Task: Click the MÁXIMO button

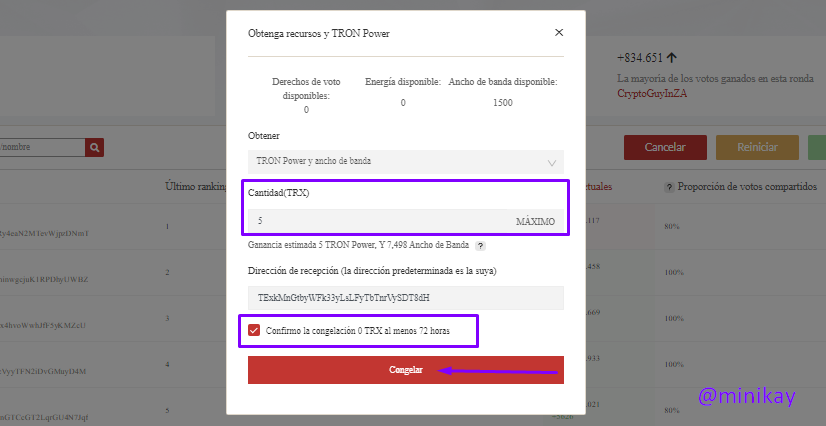Action: click(x=535, y=222)
